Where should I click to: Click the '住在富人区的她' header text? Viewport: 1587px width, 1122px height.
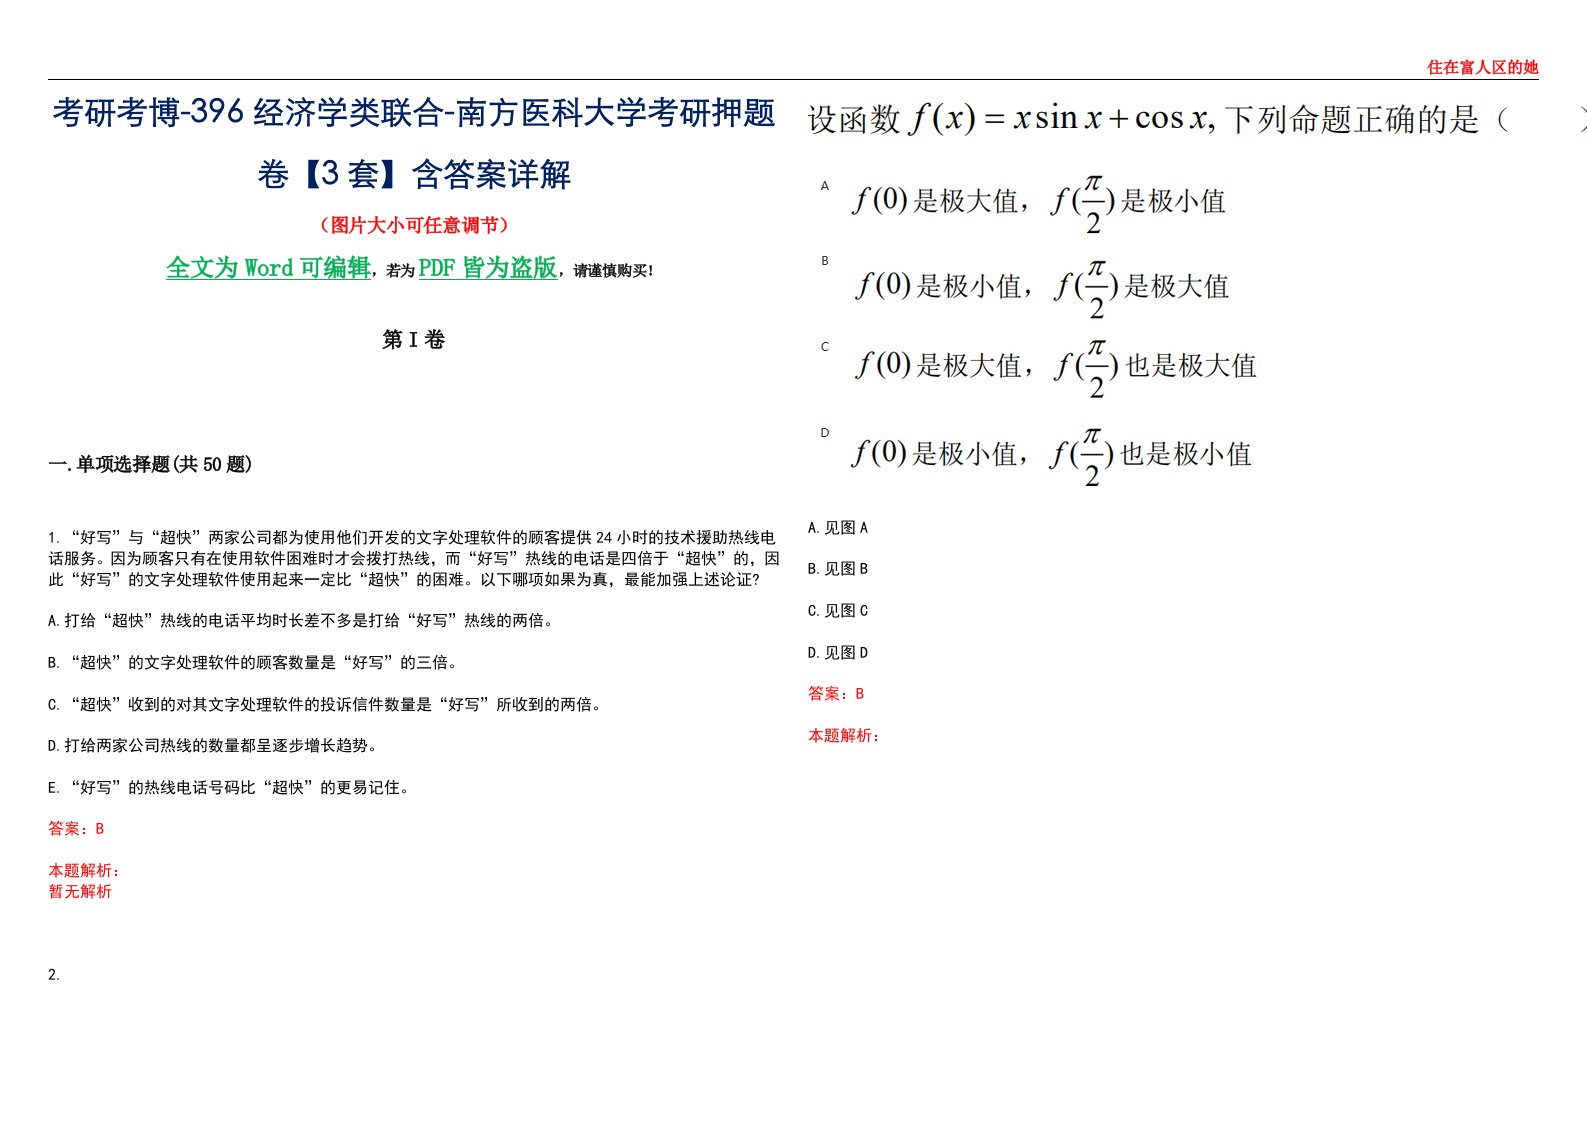point(1482,67)
